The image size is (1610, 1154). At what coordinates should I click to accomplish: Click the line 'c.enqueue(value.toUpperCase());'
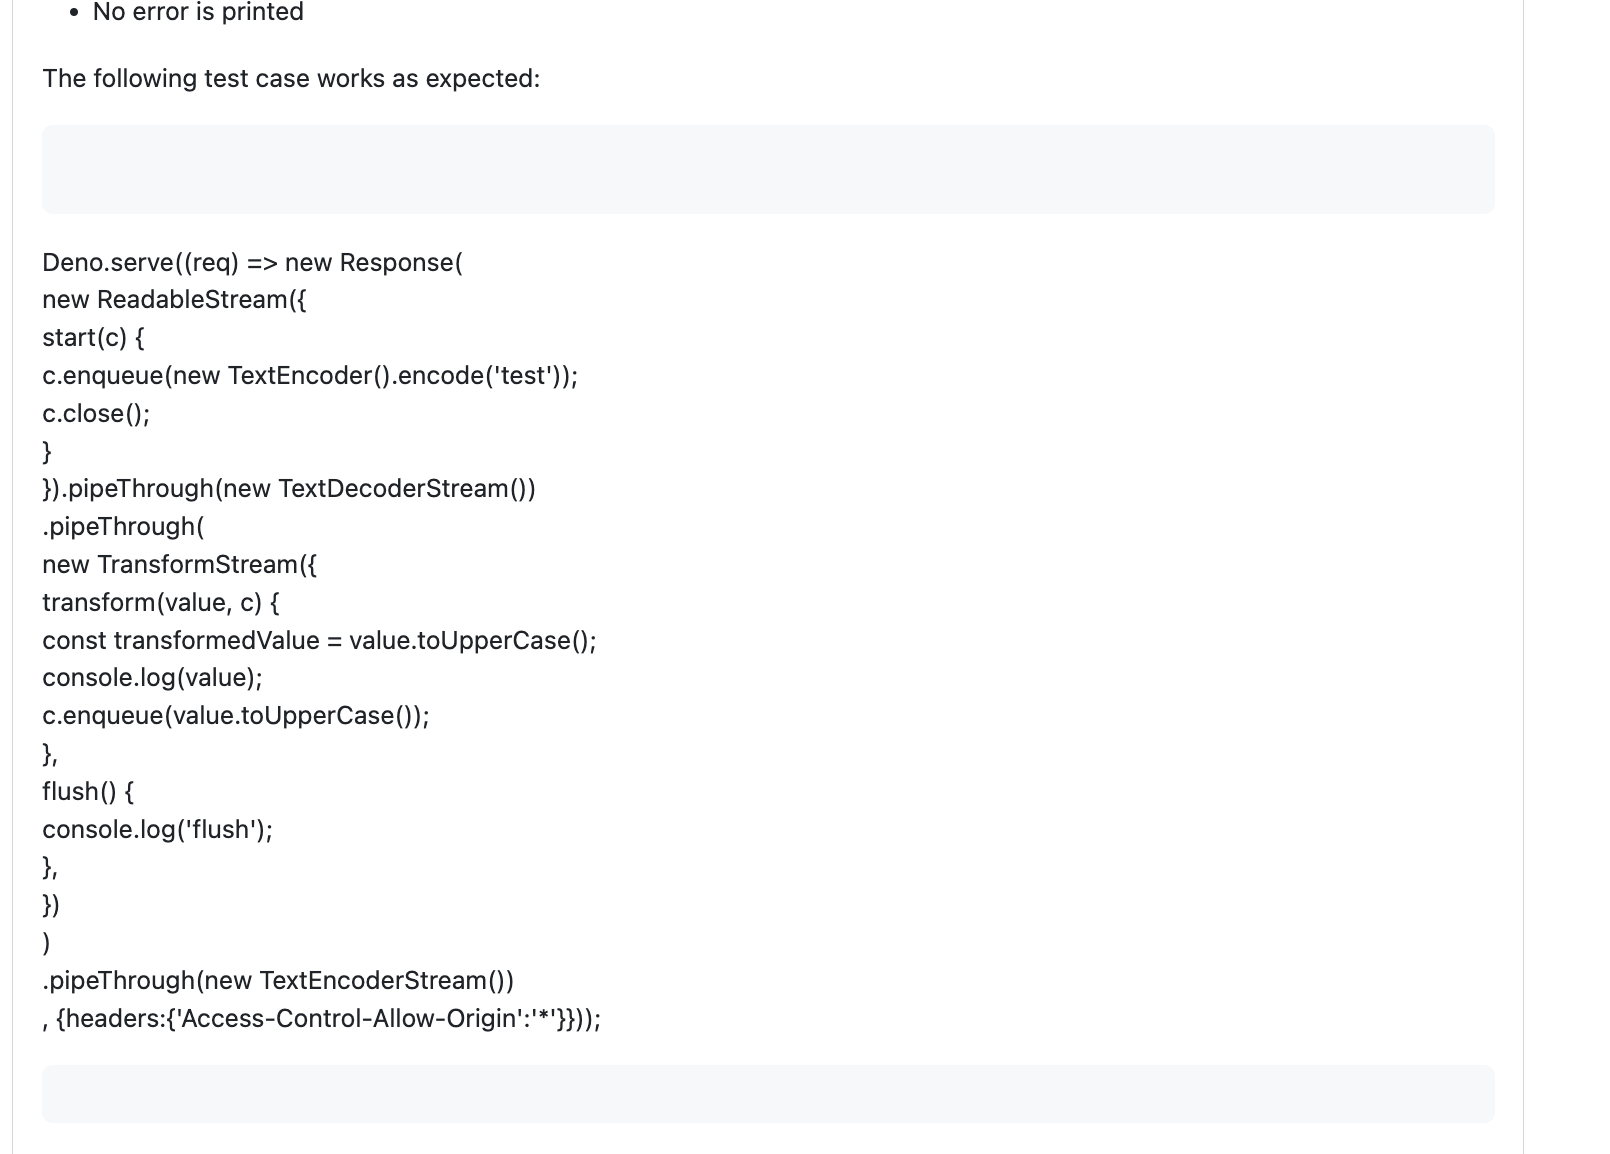click(236, 716)
